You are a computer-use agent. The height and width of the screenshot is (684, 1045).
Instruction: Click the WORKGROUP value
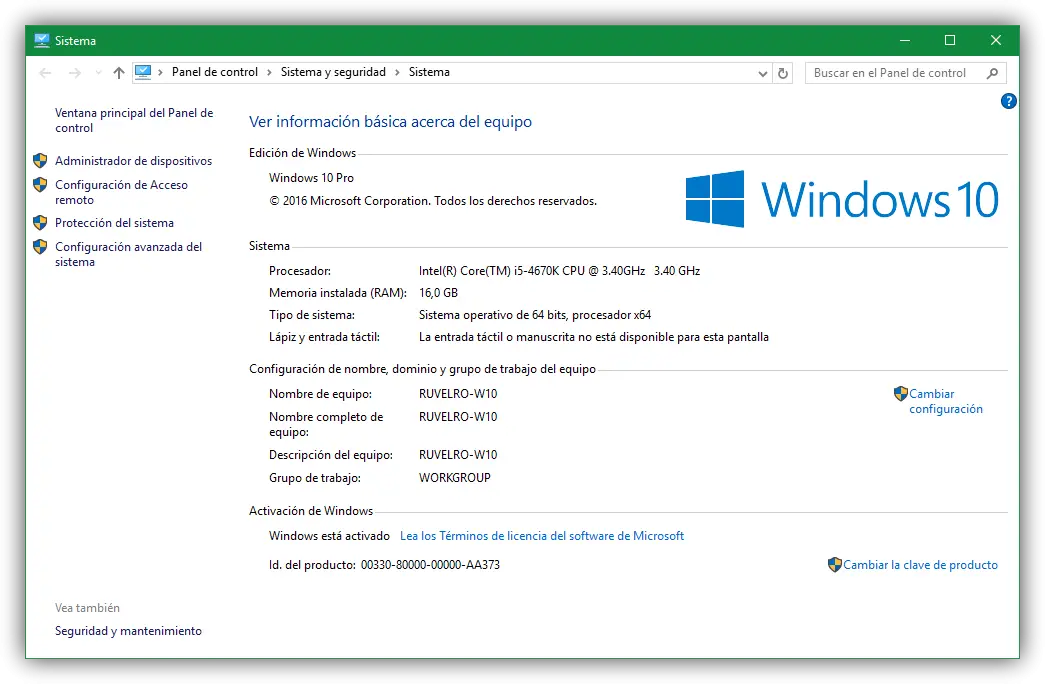coord(455,477)
